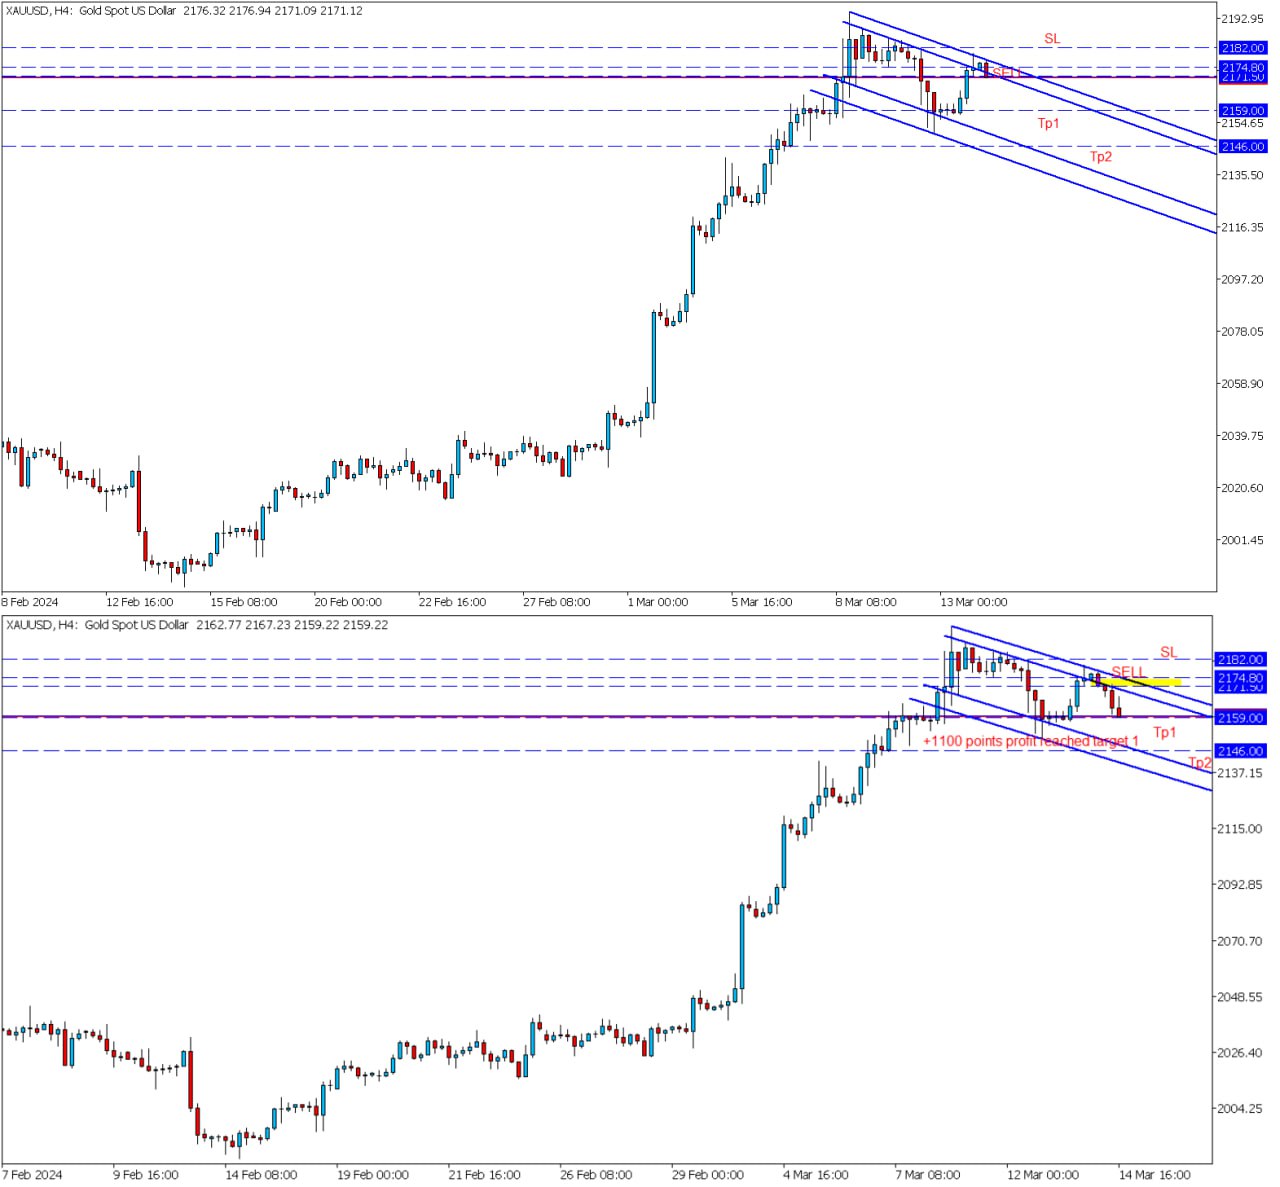
Task: Click the 27 Feb 08:00 time label
Action: [556, 602]
